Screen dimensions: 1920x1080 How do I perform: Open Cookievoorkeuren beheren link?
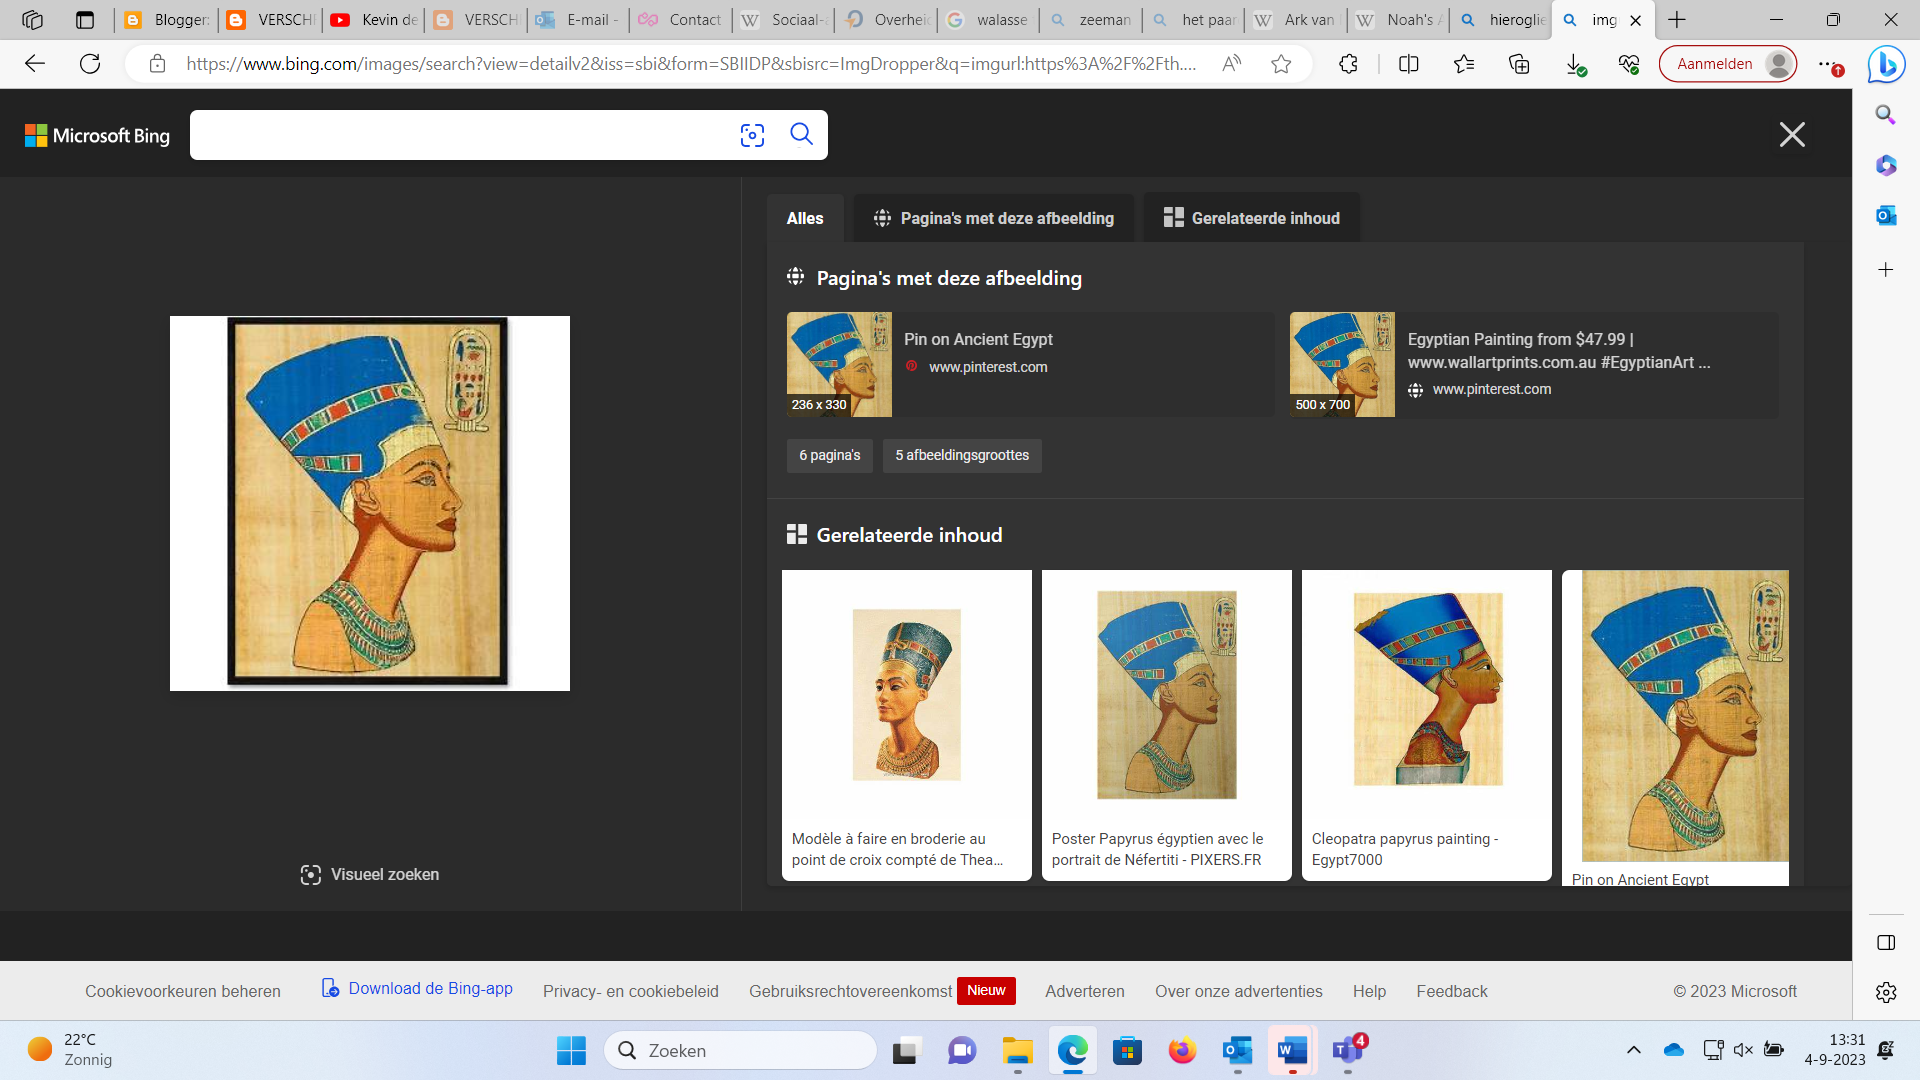pos(183,992)
